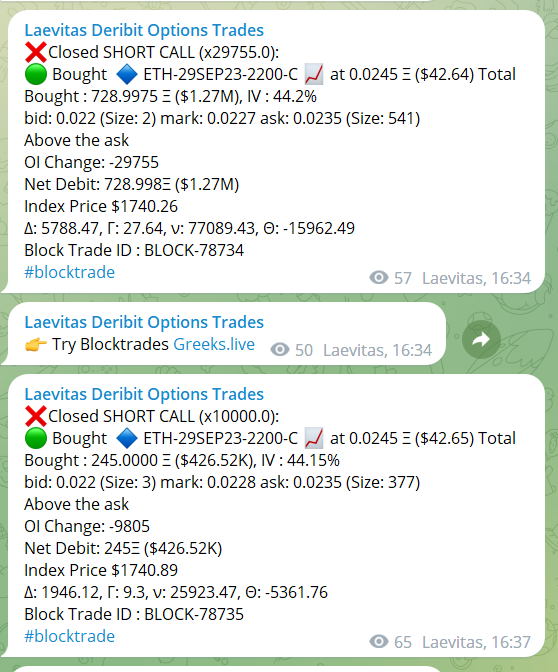Click text Index Price $1740.26
This screenshot has width=558, height=672.
(101, 206)
